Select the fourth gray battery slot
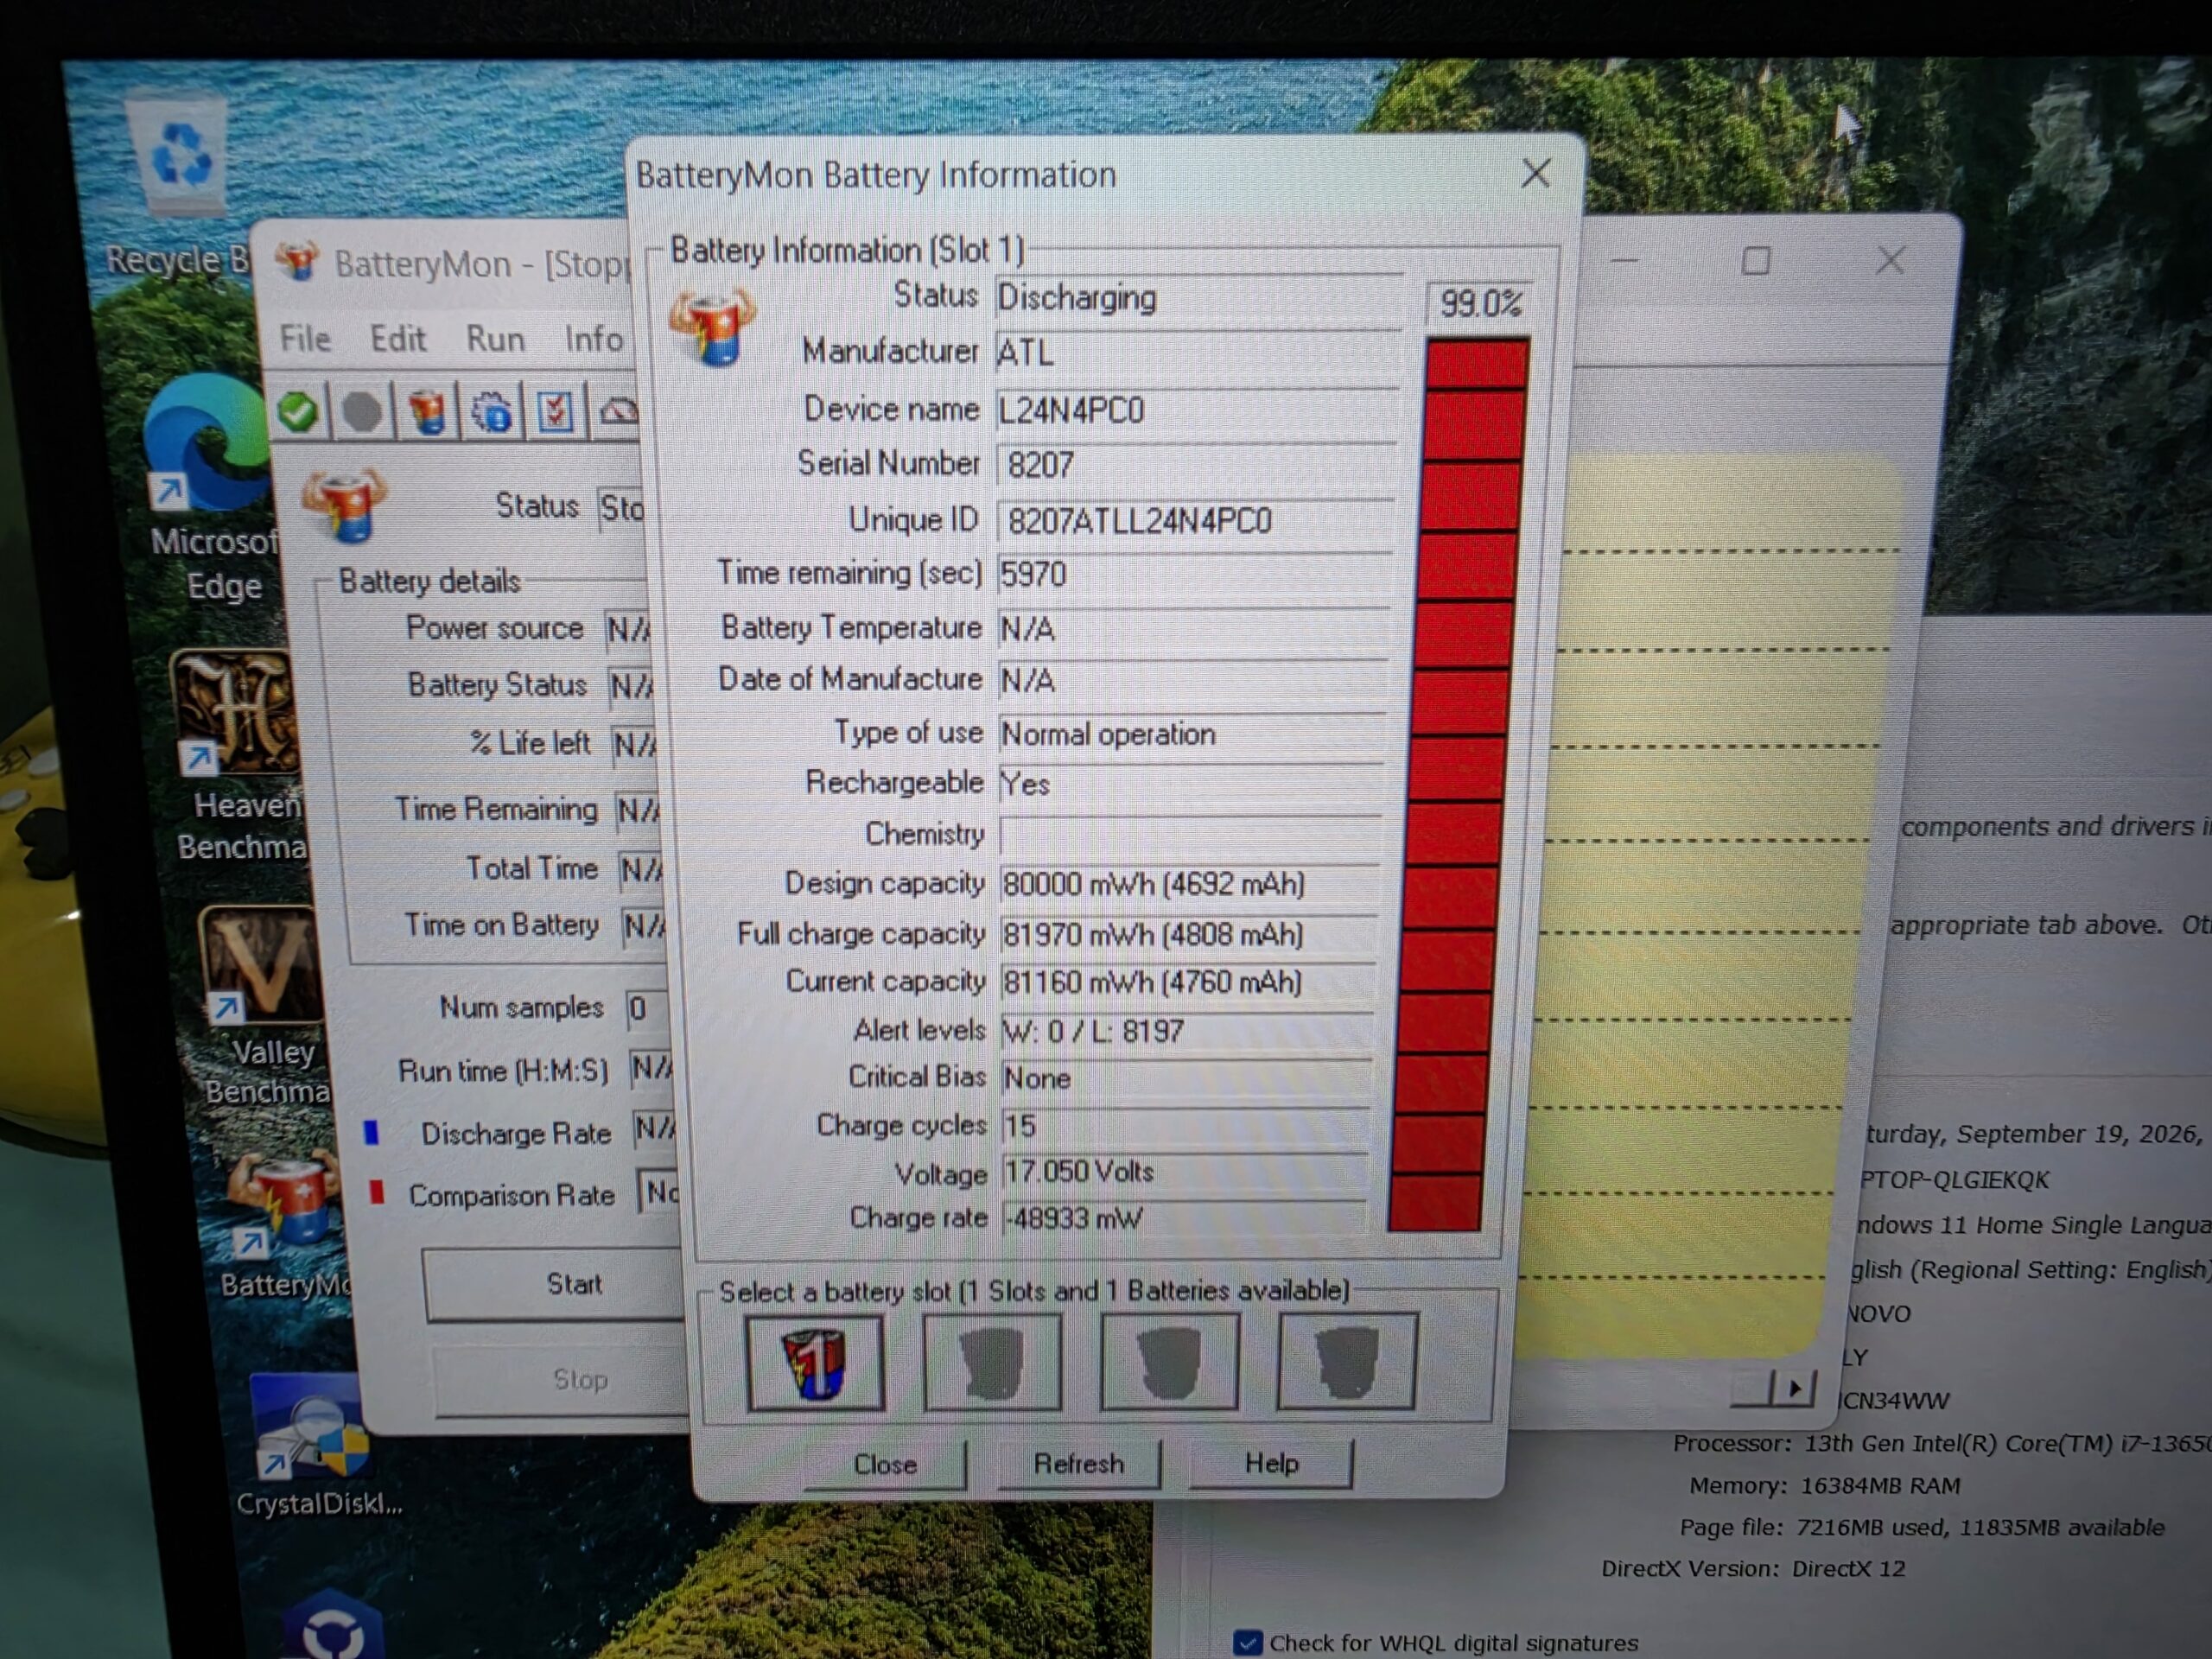This screenshot has height=1659, width=2212. tap(1346, 1361)
